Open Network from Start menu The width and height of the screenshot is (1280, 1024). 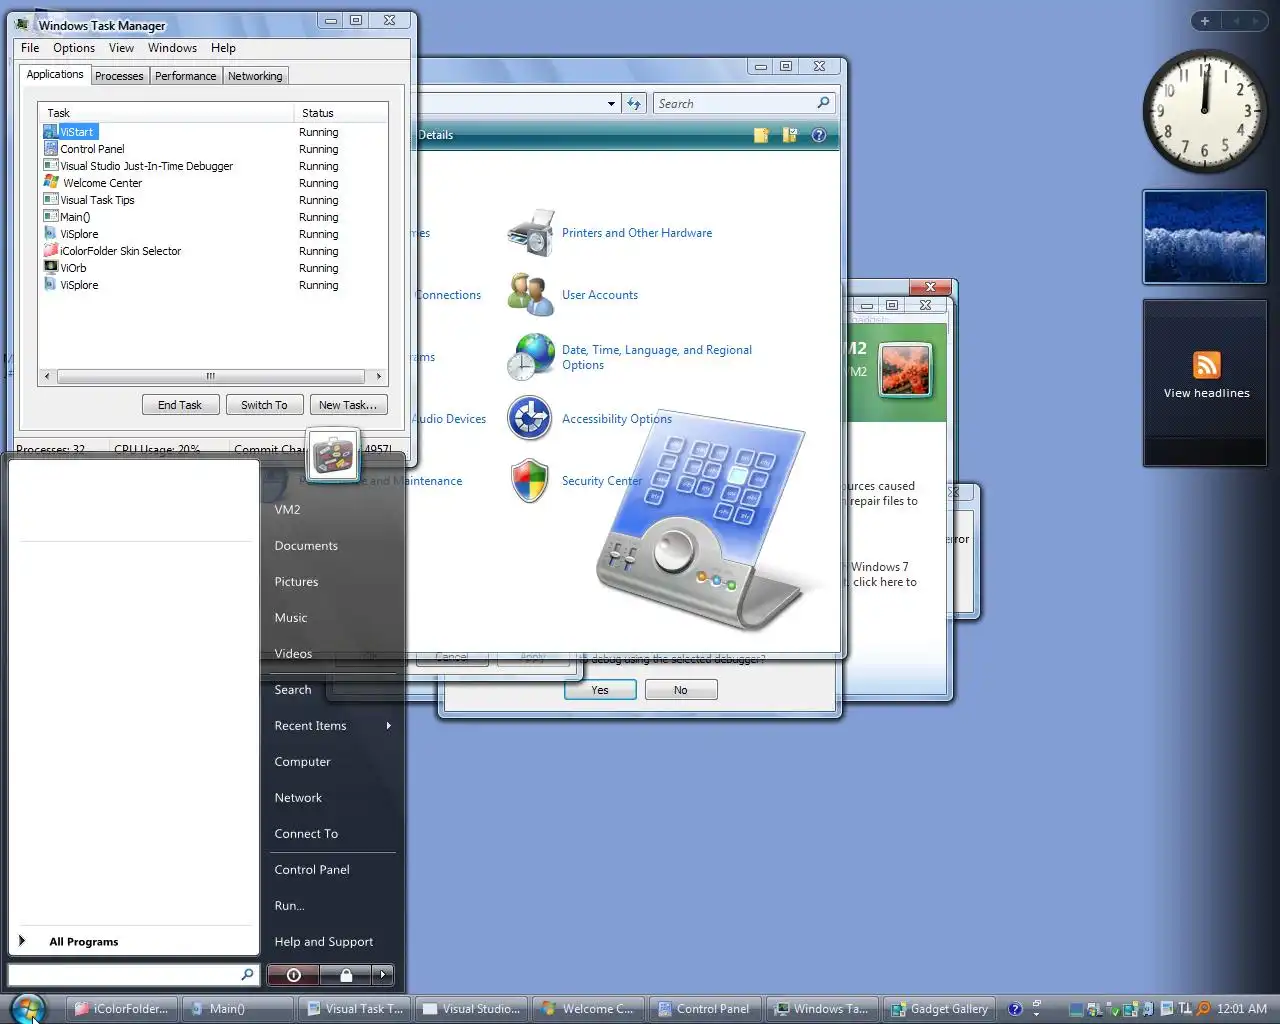tap(298, 798)
